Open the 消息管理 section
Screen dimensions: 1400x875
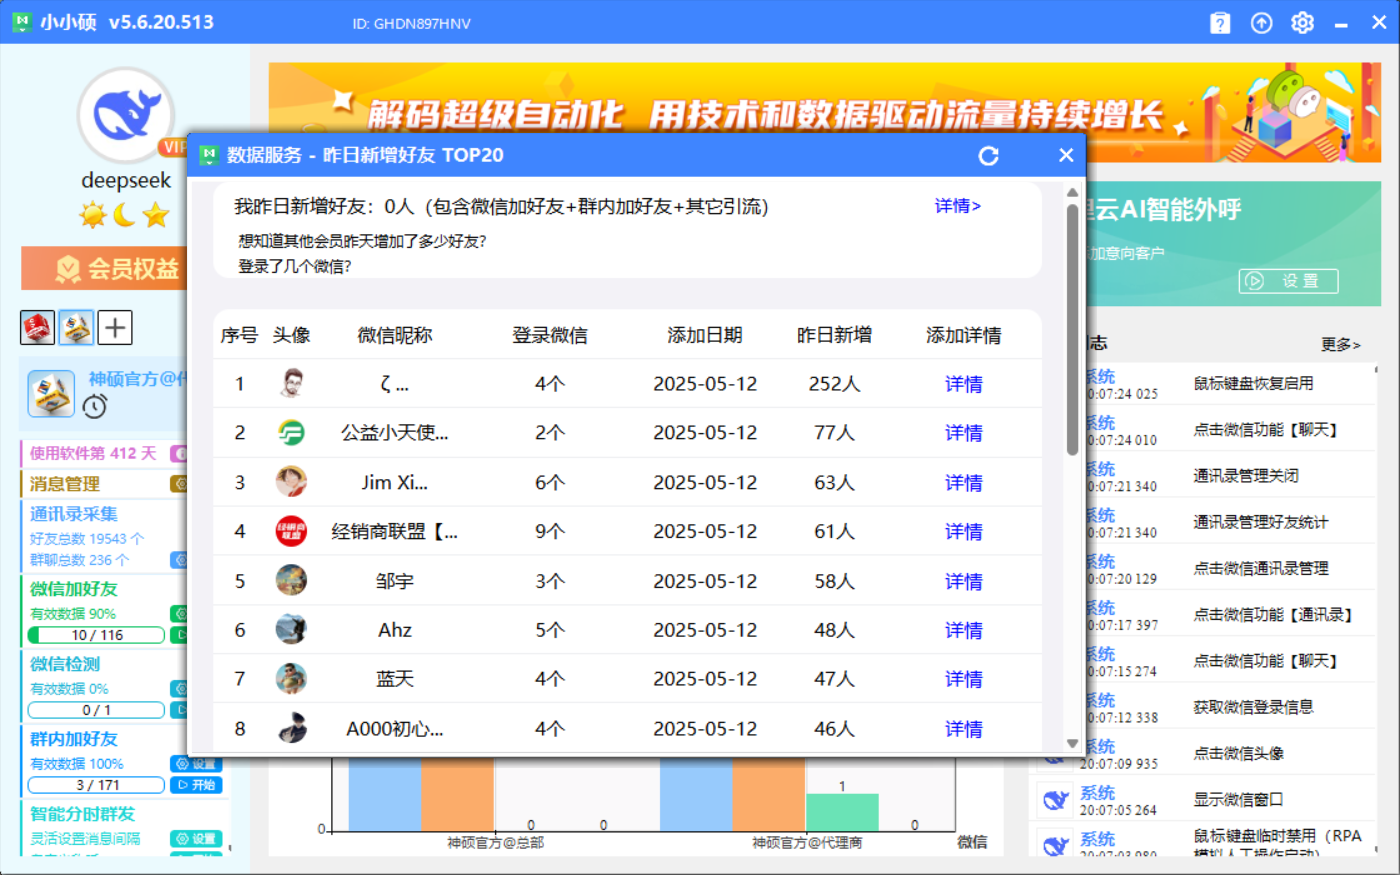(65, 484)
